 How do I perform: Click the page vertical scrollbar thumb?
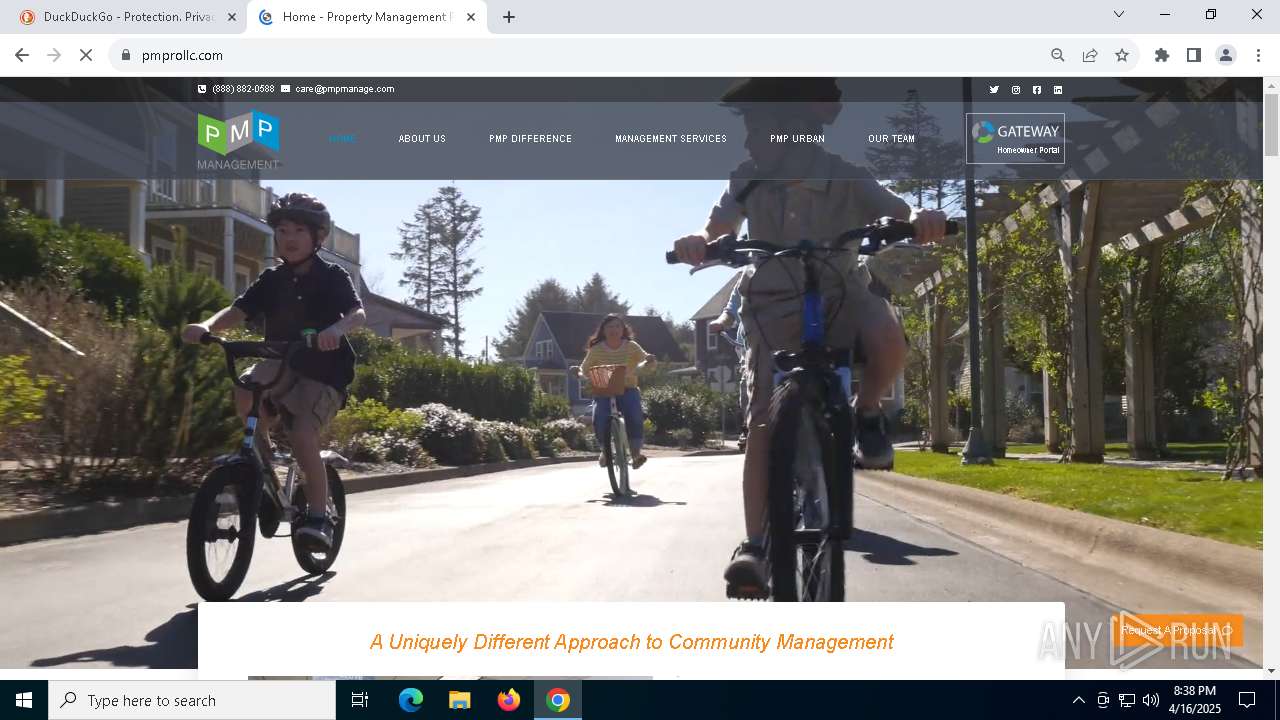click(x=1271, y=126)
